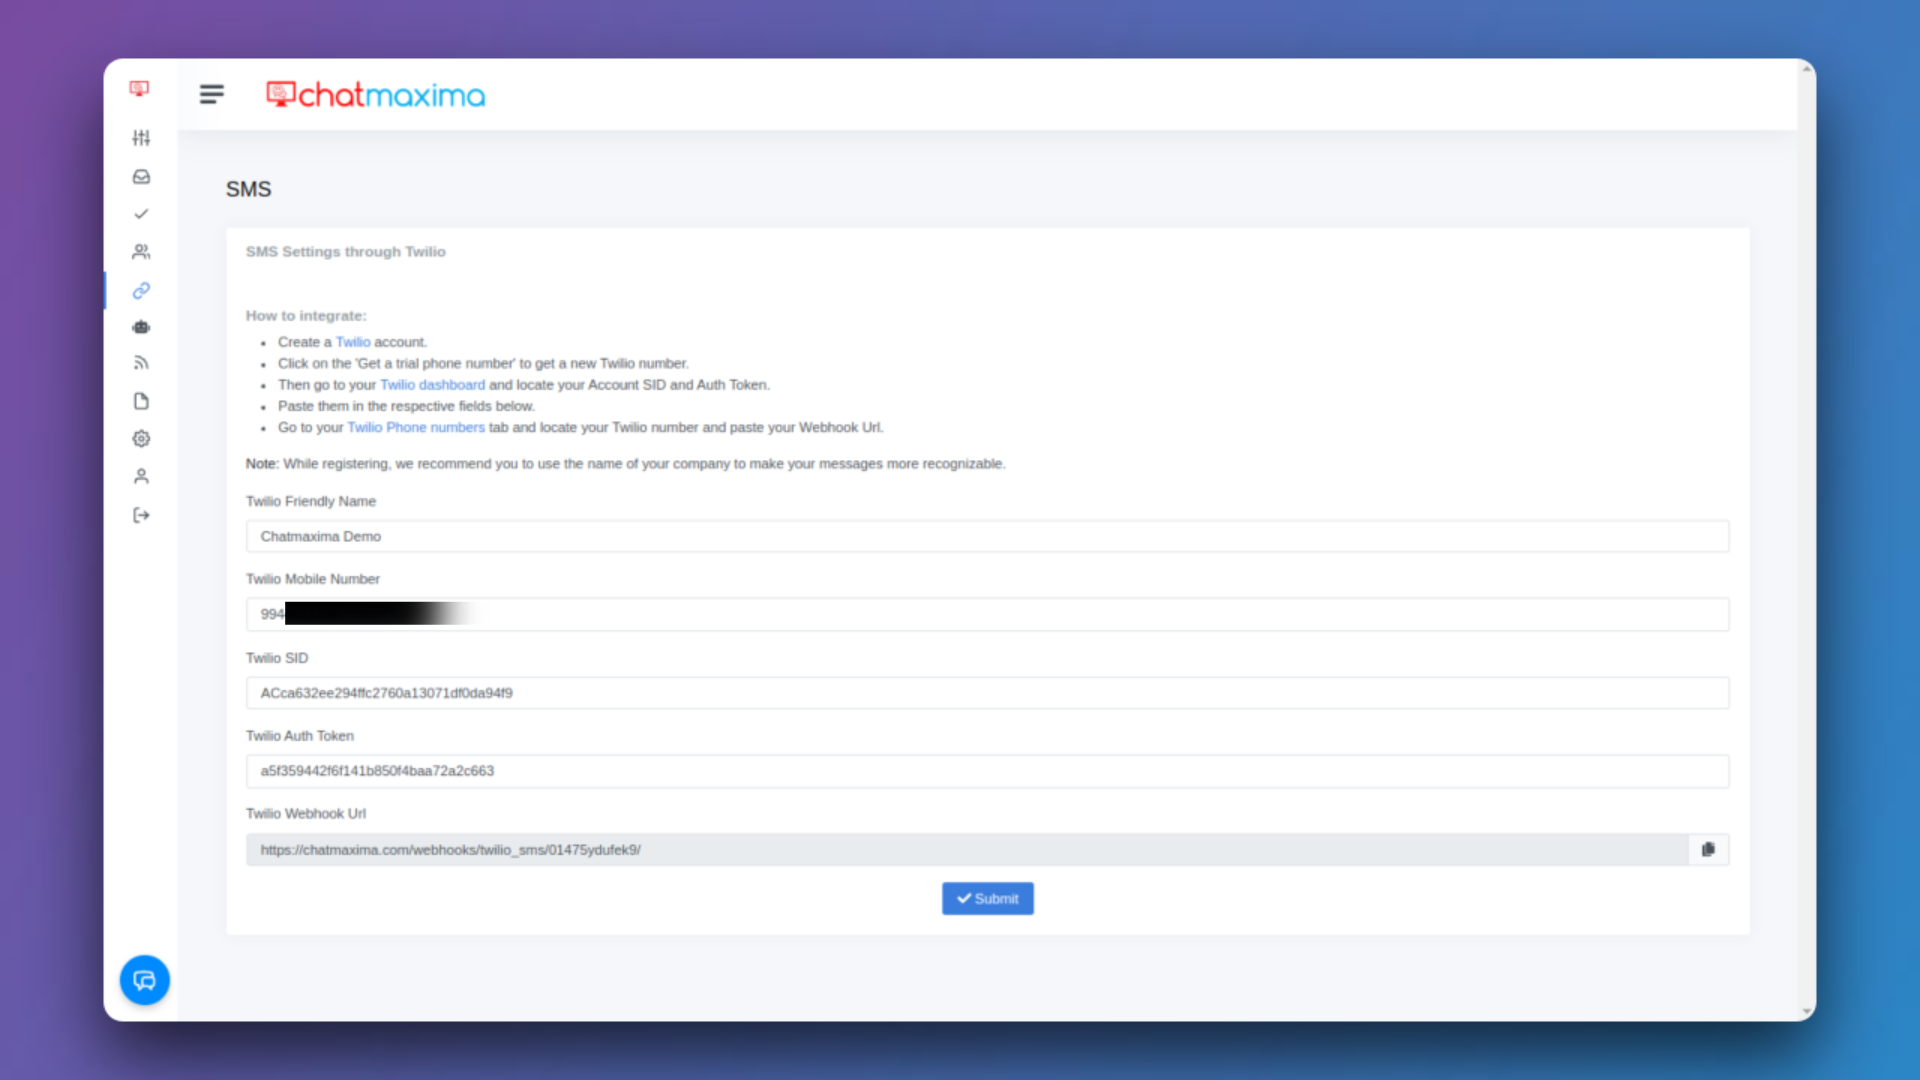Focus the Twilio Auth Token field
The width and height of the screenshot is (1920, 1080).
987,771
